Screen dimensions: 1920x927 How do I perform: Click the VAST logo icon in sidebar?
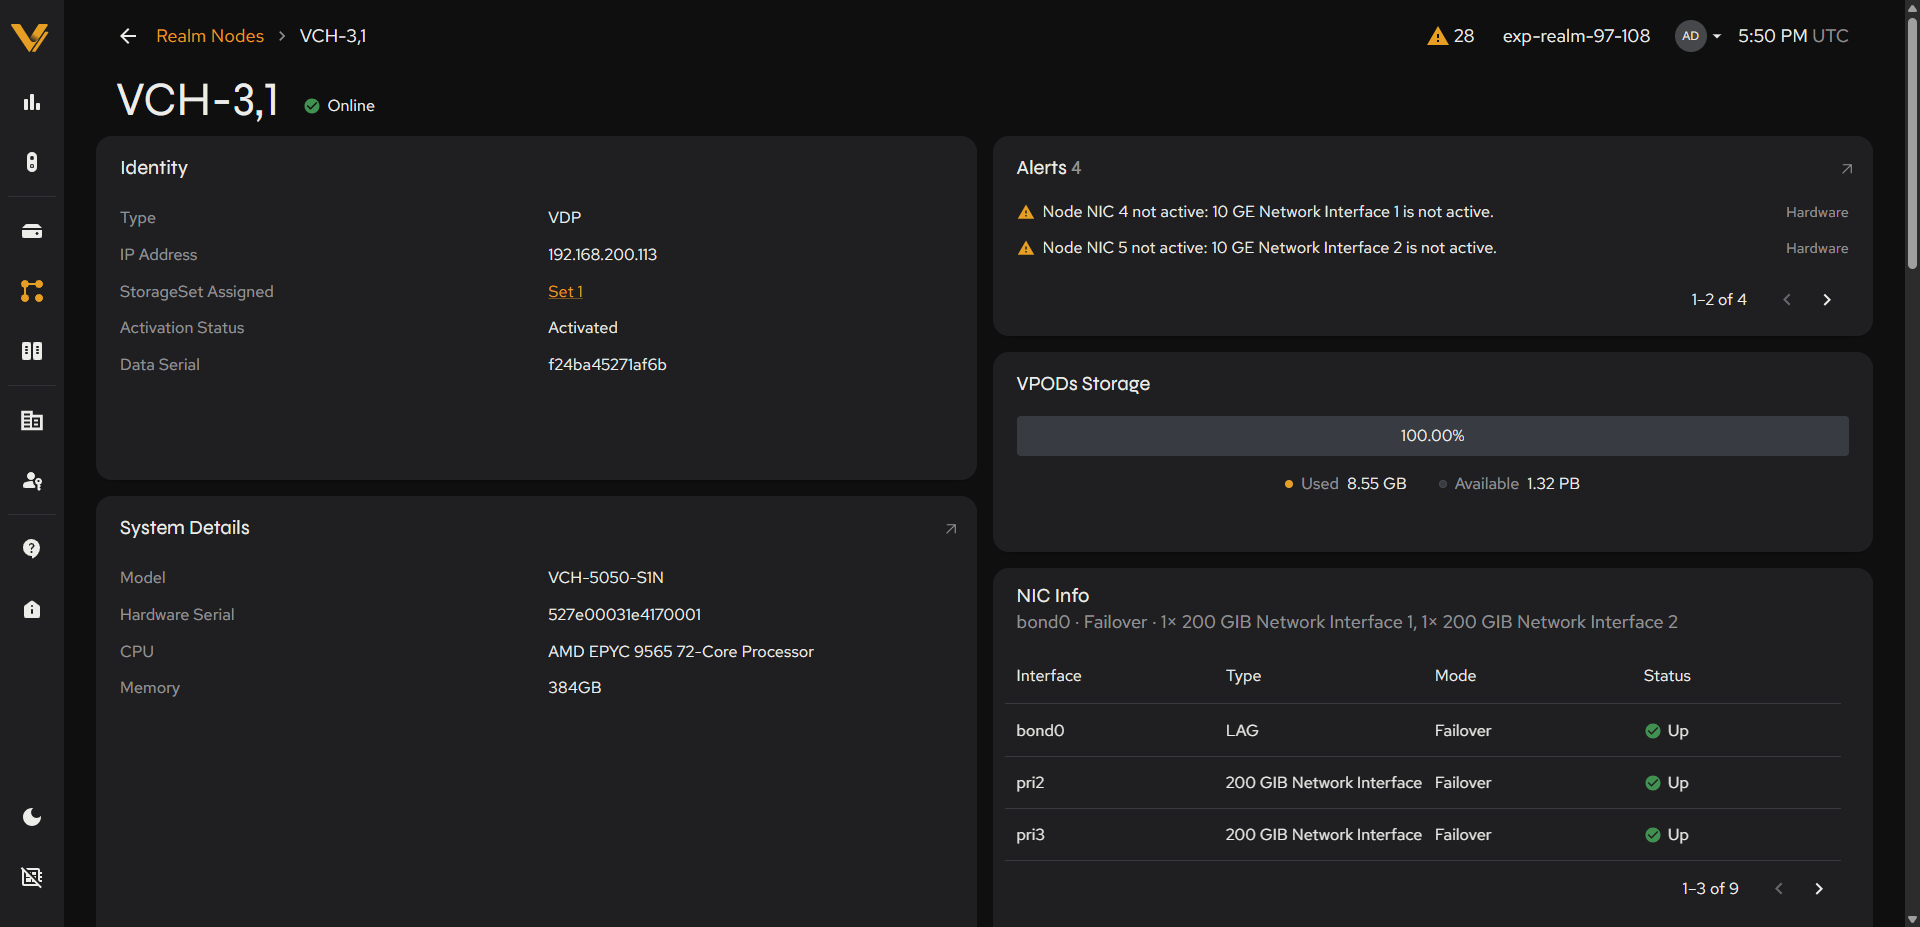pos(30,37)
